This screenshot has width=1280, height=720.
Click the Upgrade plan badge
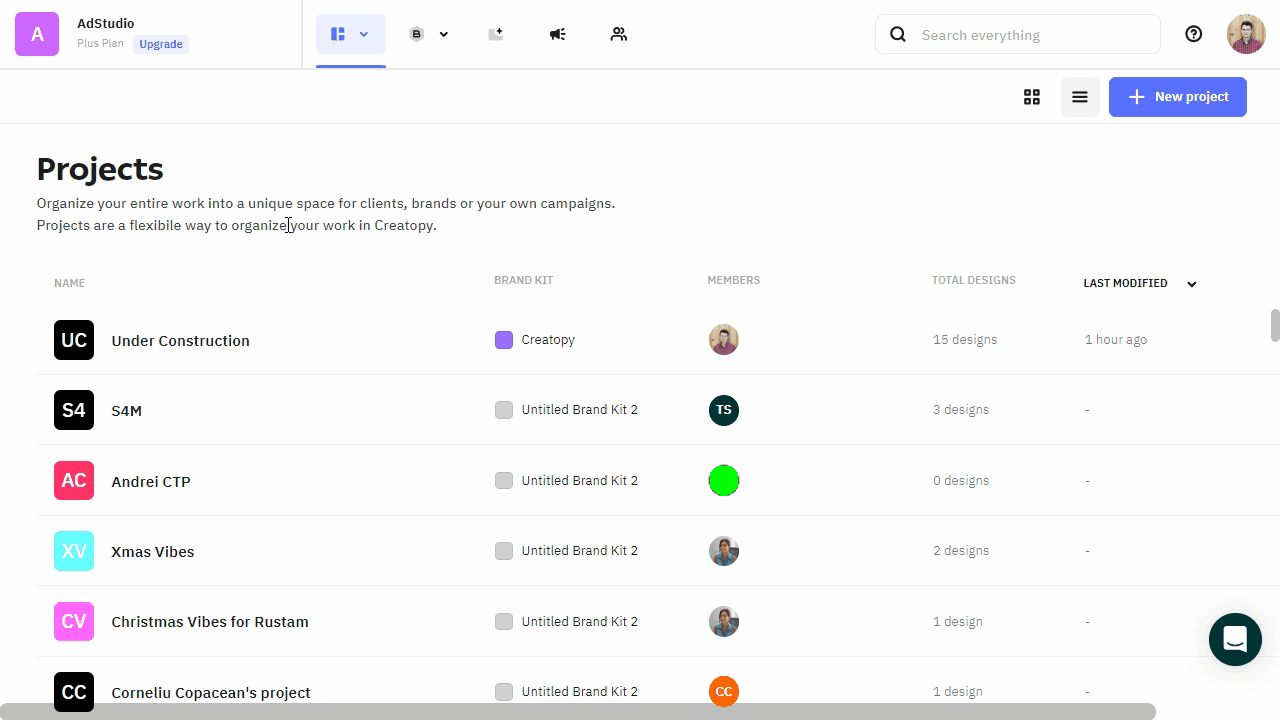[x=161, y=44]
